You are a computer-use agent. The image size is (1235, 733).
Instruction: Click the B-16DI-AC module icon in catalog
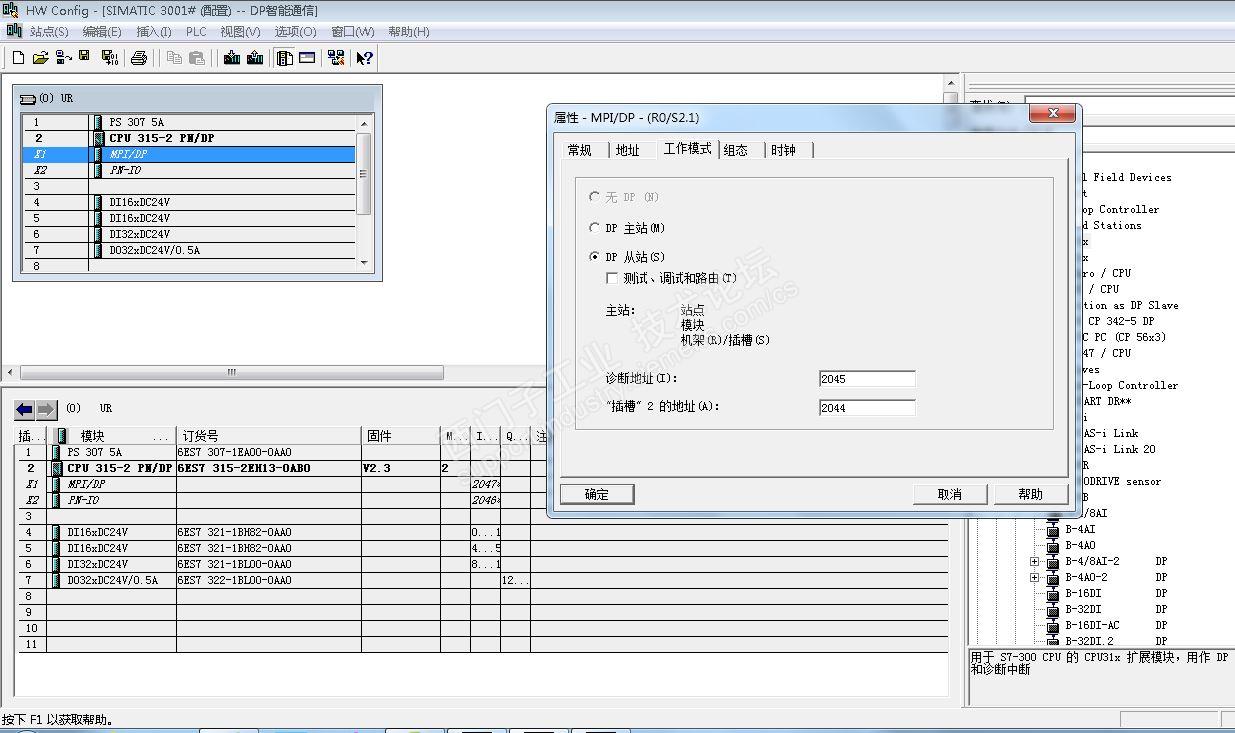click(x=1053, y=625)
